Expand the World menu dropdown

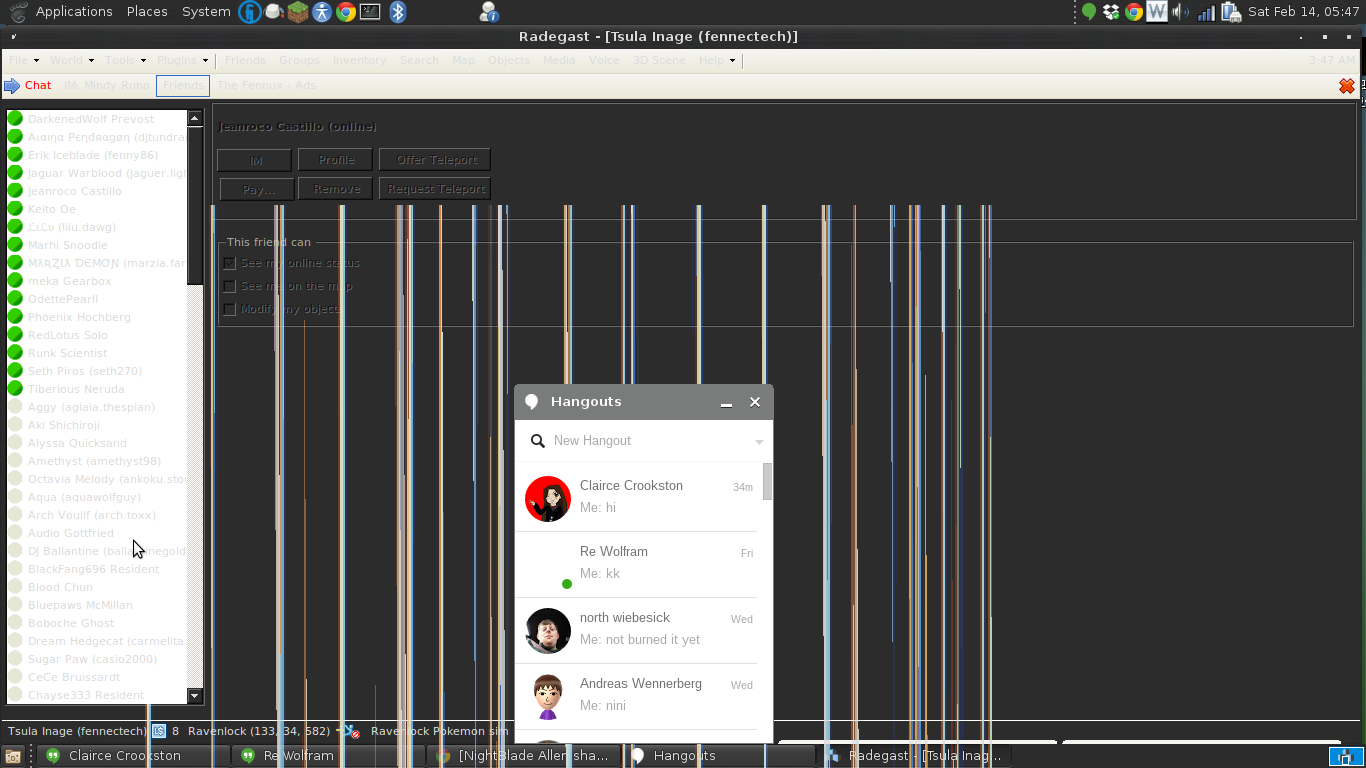click(x=72, y=60)
